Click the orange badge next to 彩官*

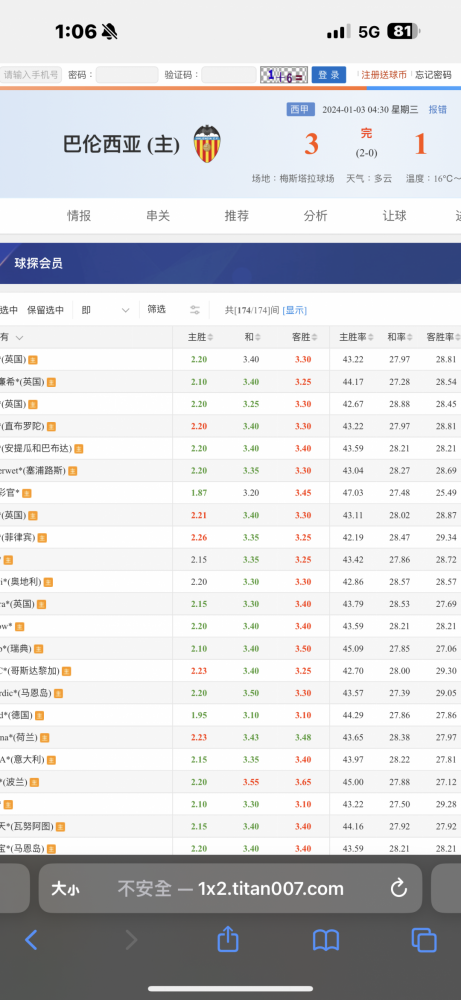point(27,493)
